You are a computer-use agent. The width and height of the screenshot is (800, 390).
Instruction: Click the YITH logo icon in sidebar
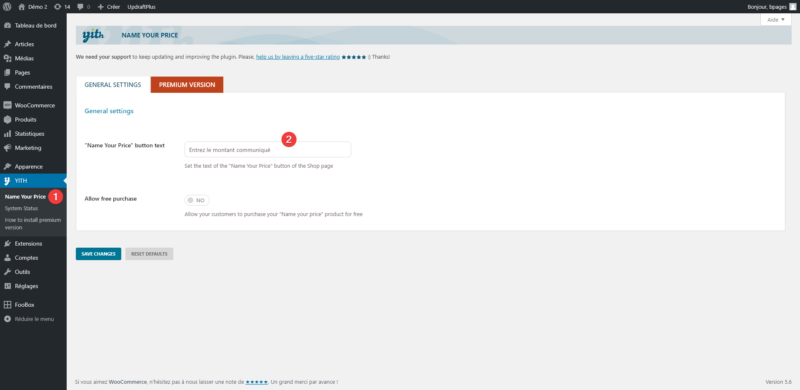(x=7, y=181)
